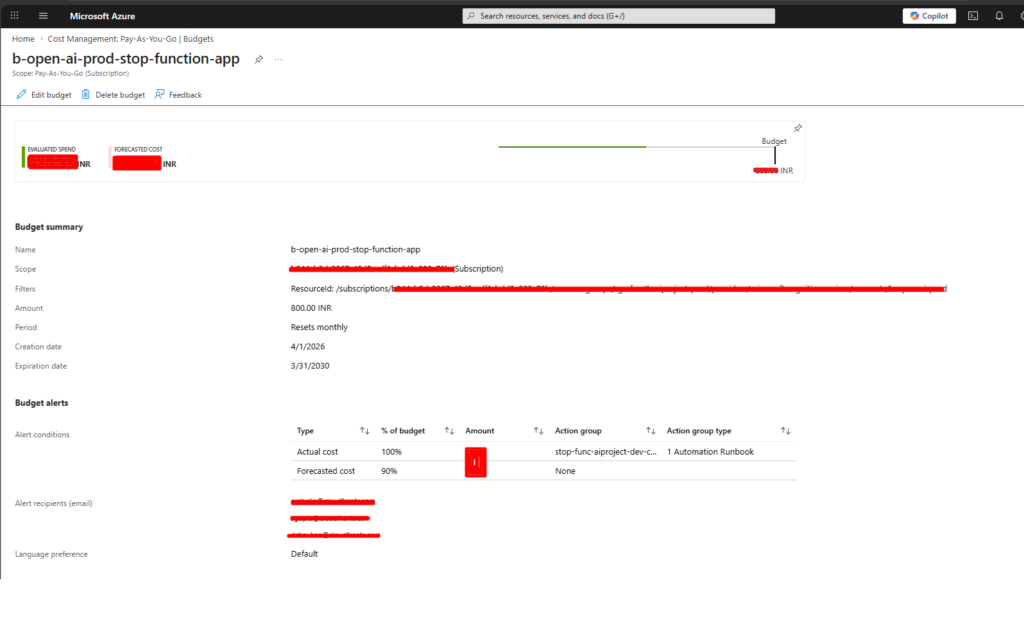The height and width of the screenshot is (619, 1024).
Task: Click the Resets monthly period value
Action: [x=319, y=327]
